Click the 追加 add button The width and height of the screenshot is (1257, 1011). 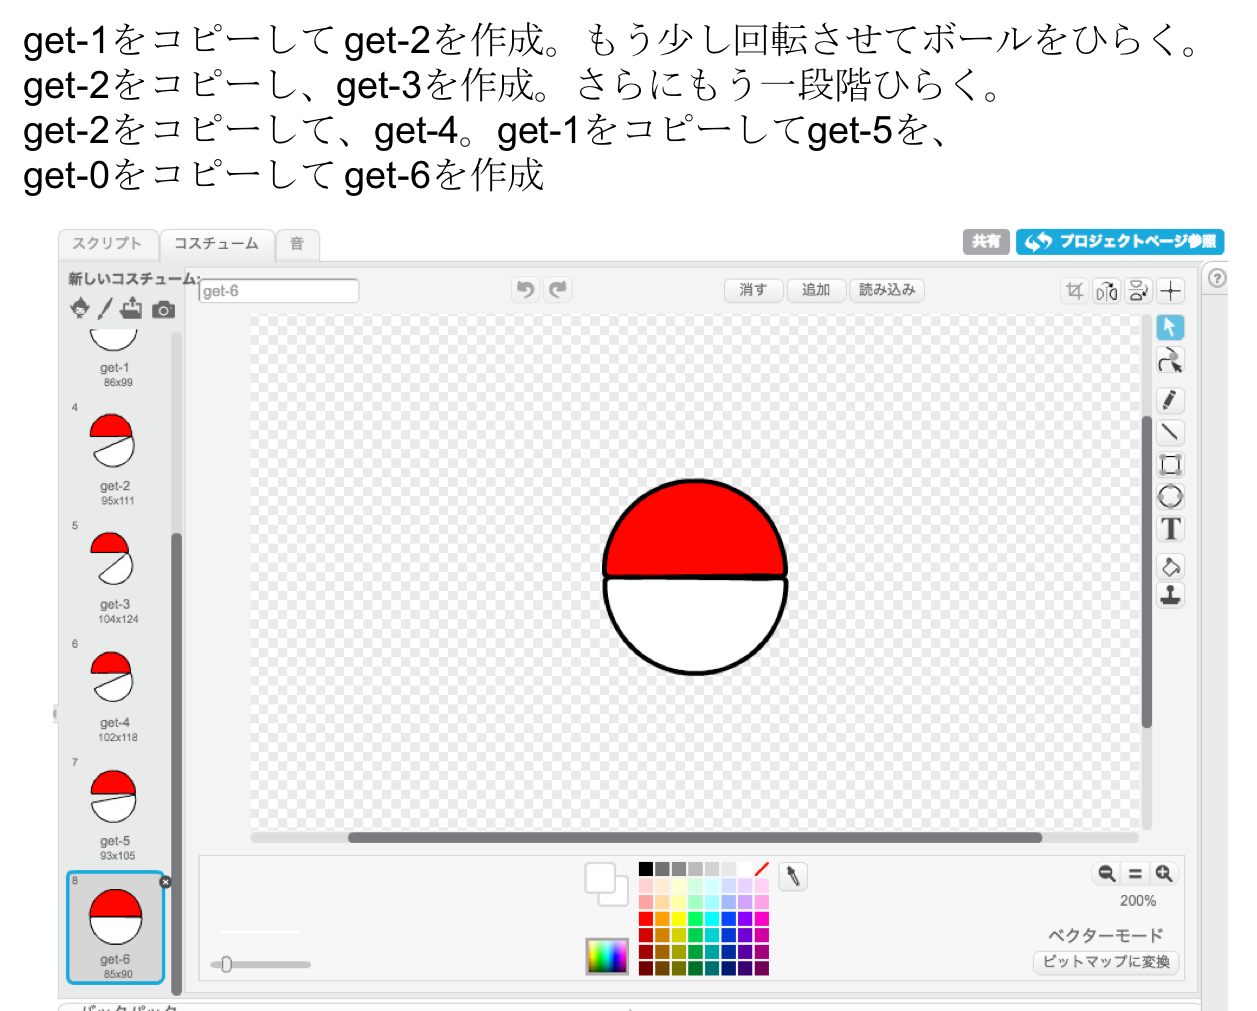(x=816, y=290)
